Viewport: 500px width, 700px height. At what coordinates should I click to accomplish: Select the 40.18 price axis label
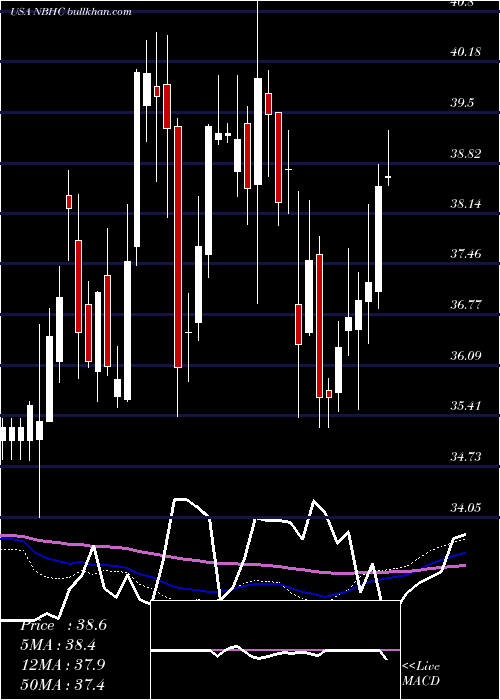[x=466, y=52]
